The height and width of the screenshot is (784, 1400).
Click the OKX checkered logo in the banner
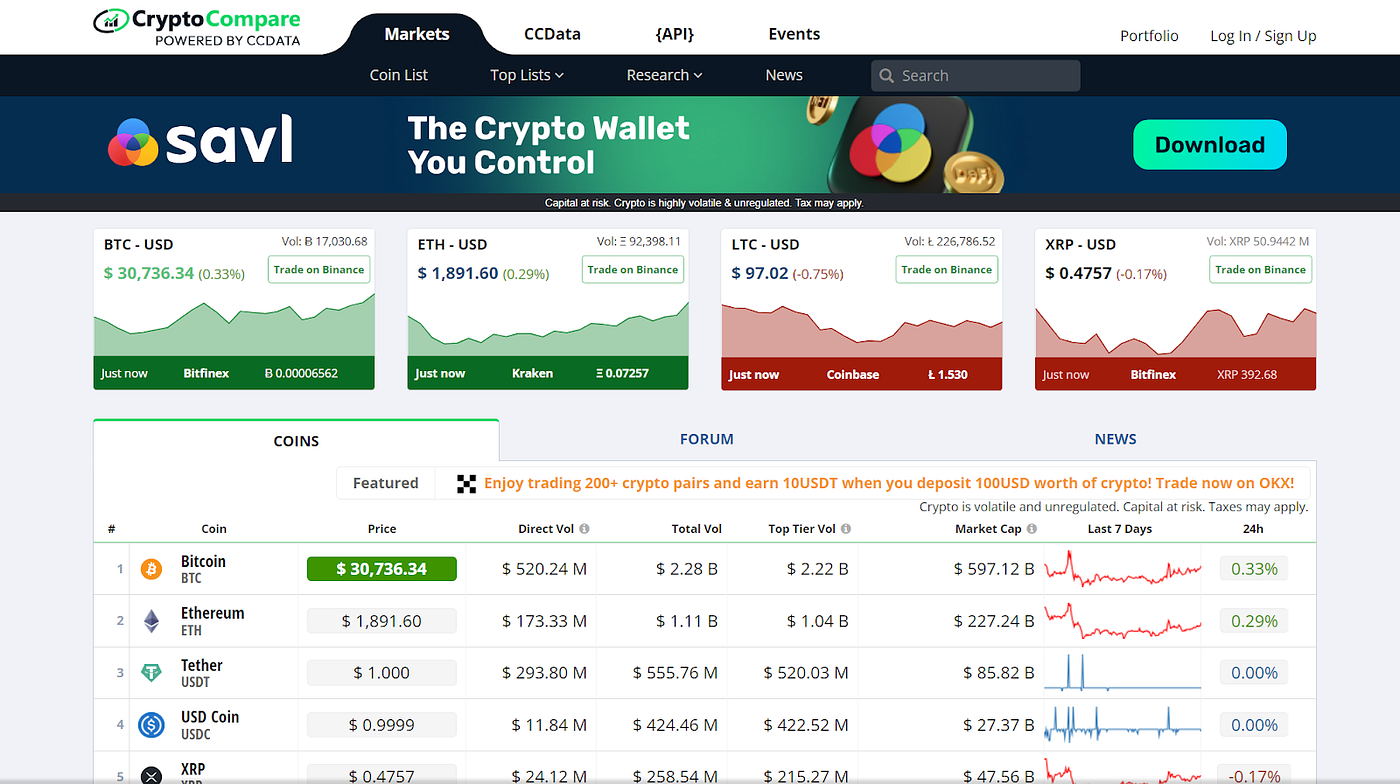pyautogui.click(x=466, y=483)
